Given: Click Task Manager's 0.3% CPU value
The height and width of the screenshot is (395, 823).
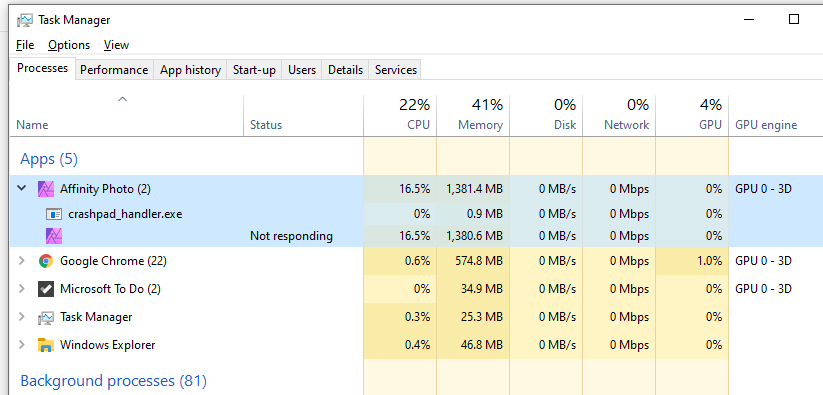Looking at the screenshot, I should (417, 317).
